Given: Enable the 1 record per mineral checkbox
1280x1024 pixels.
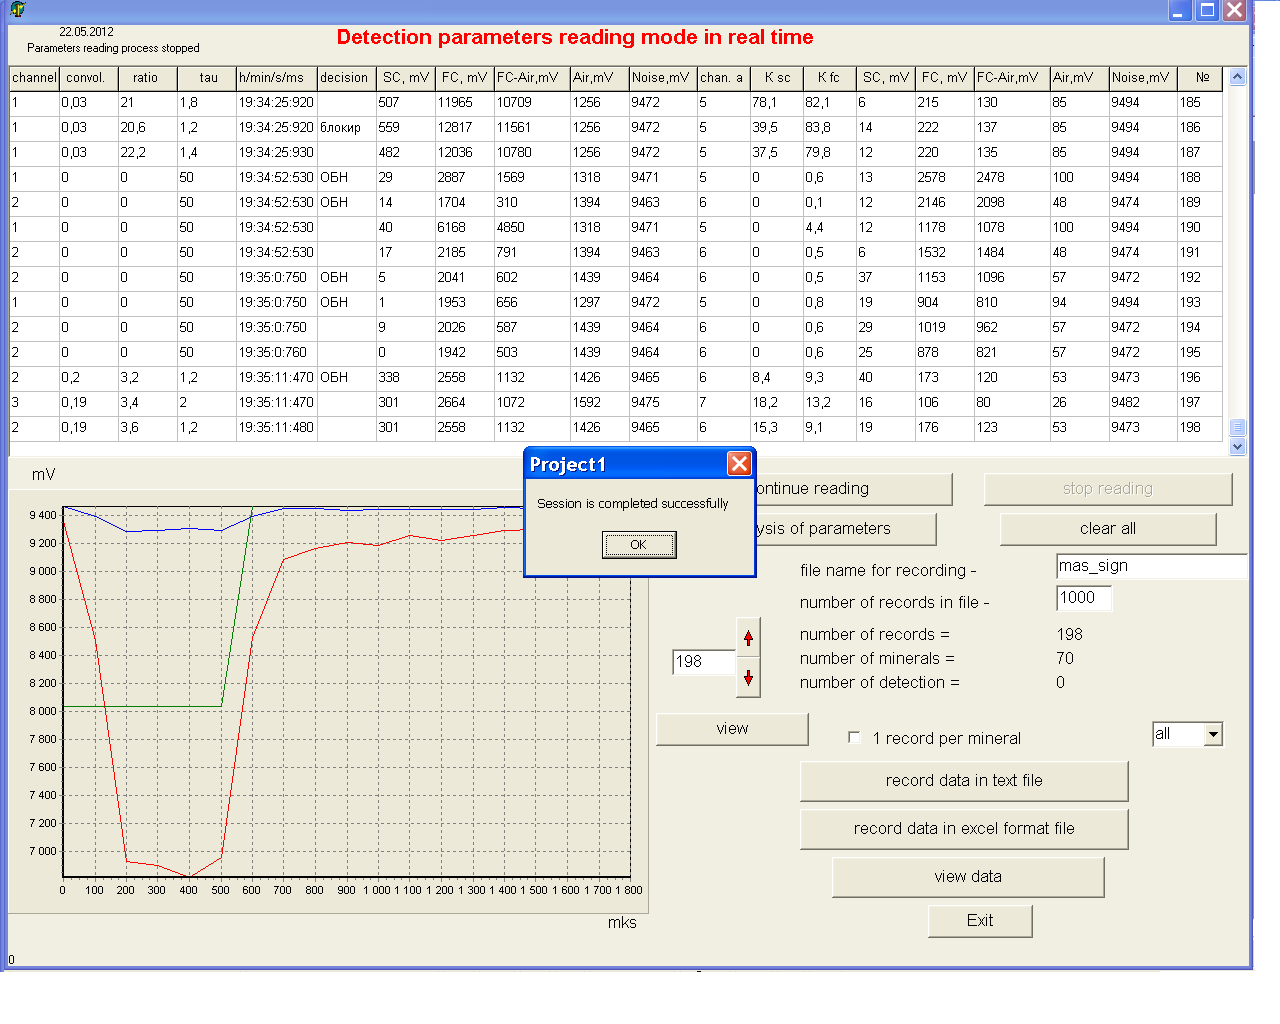Looking at the screenshot, I should pyautogui.click(x=854, y=738).
